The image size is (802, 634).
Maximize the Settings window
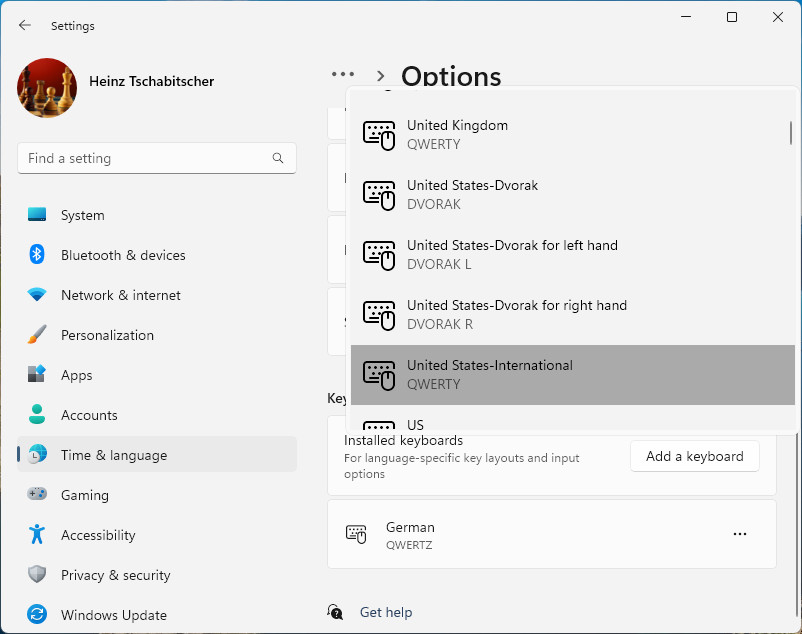732,17
